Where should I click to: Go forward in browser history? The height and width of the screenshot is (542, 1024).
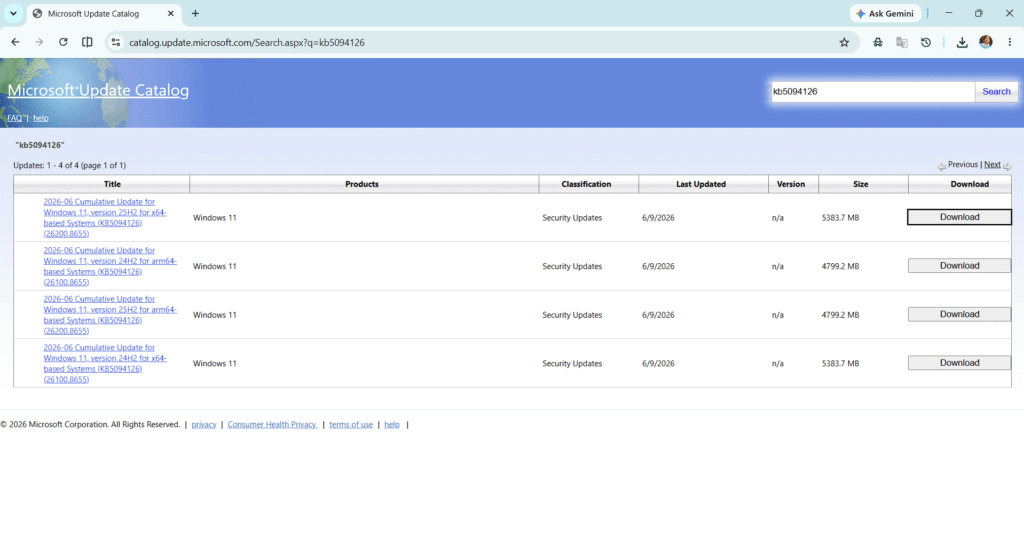[x=39, y=42]
